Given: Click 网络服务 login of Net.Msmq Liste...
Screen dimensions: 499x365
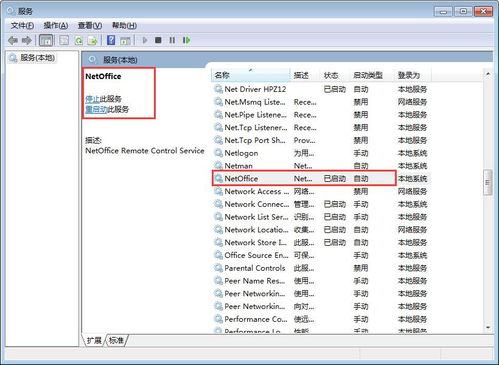Looking at the screenshot, I should (412, 102).
